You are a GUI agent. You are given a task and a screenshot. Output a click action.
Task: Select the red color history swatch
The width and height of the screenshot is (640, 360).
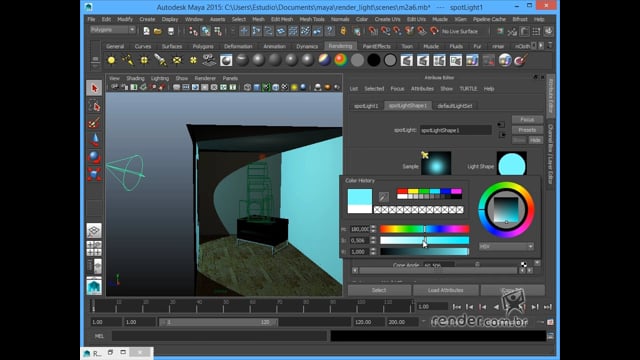(x=402, y=191)
